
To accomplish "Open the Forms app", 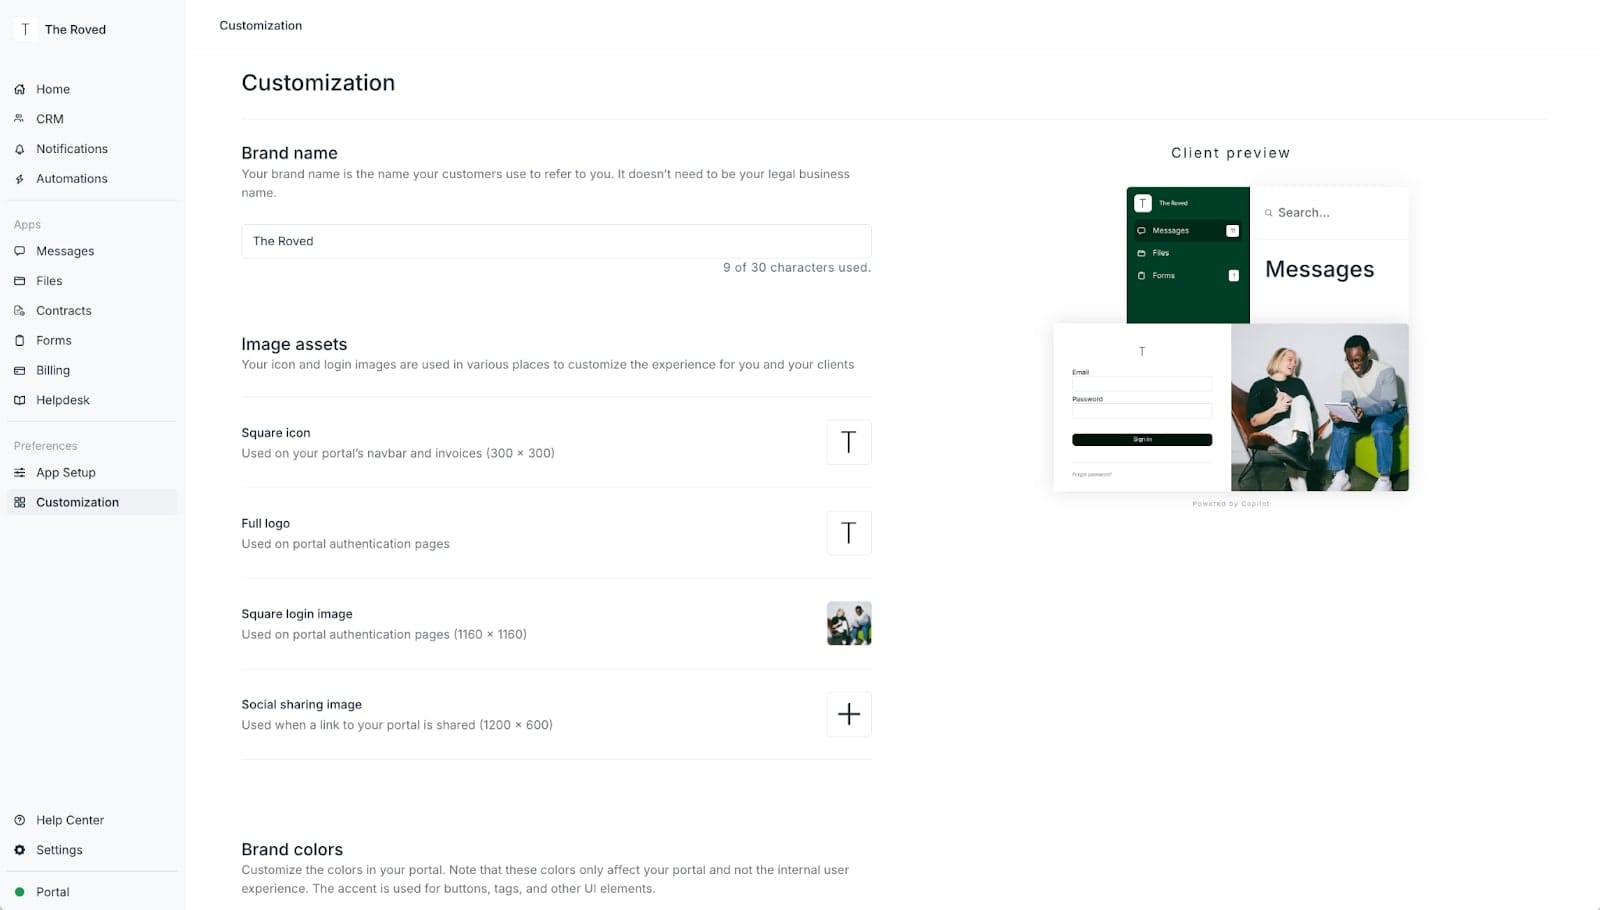I will [x=53, y=340].
